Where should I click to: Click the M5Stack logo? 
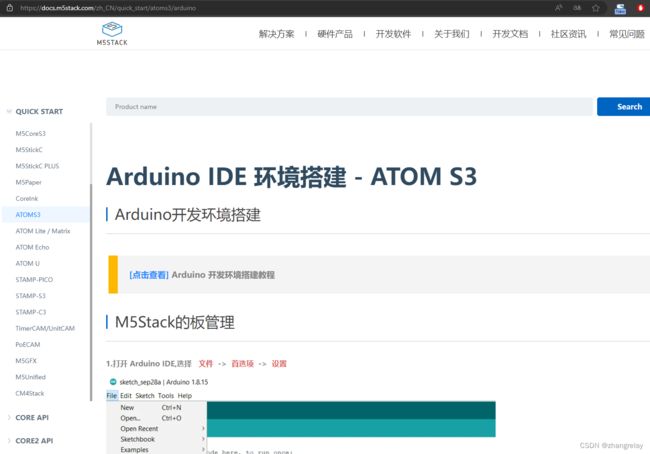pos(112,34)
